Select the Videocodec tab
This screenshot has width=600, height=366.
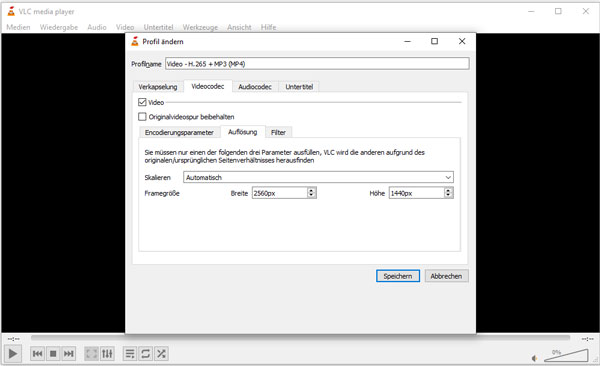208,86
